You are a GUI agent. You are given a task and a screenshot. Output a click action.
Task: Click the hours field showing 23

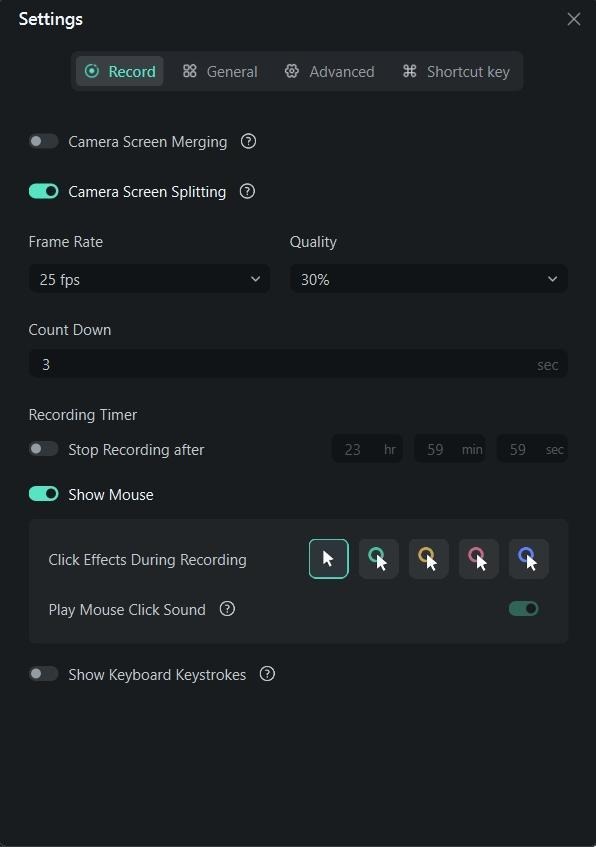click(367, 449)
